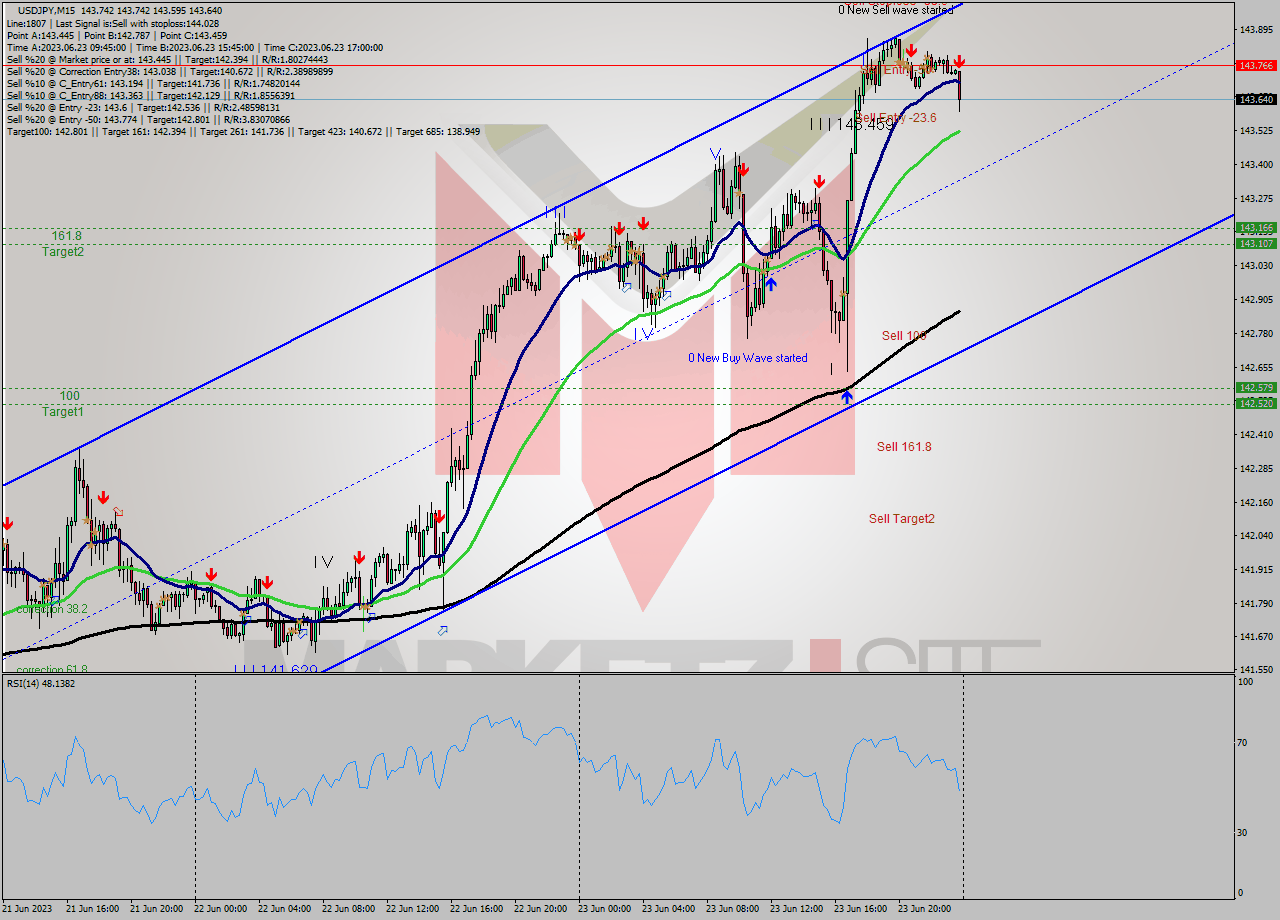This screenshot has height=920, width=1280.
Task: Click the 'Sell Target2' label
Action: click(902, 518)
